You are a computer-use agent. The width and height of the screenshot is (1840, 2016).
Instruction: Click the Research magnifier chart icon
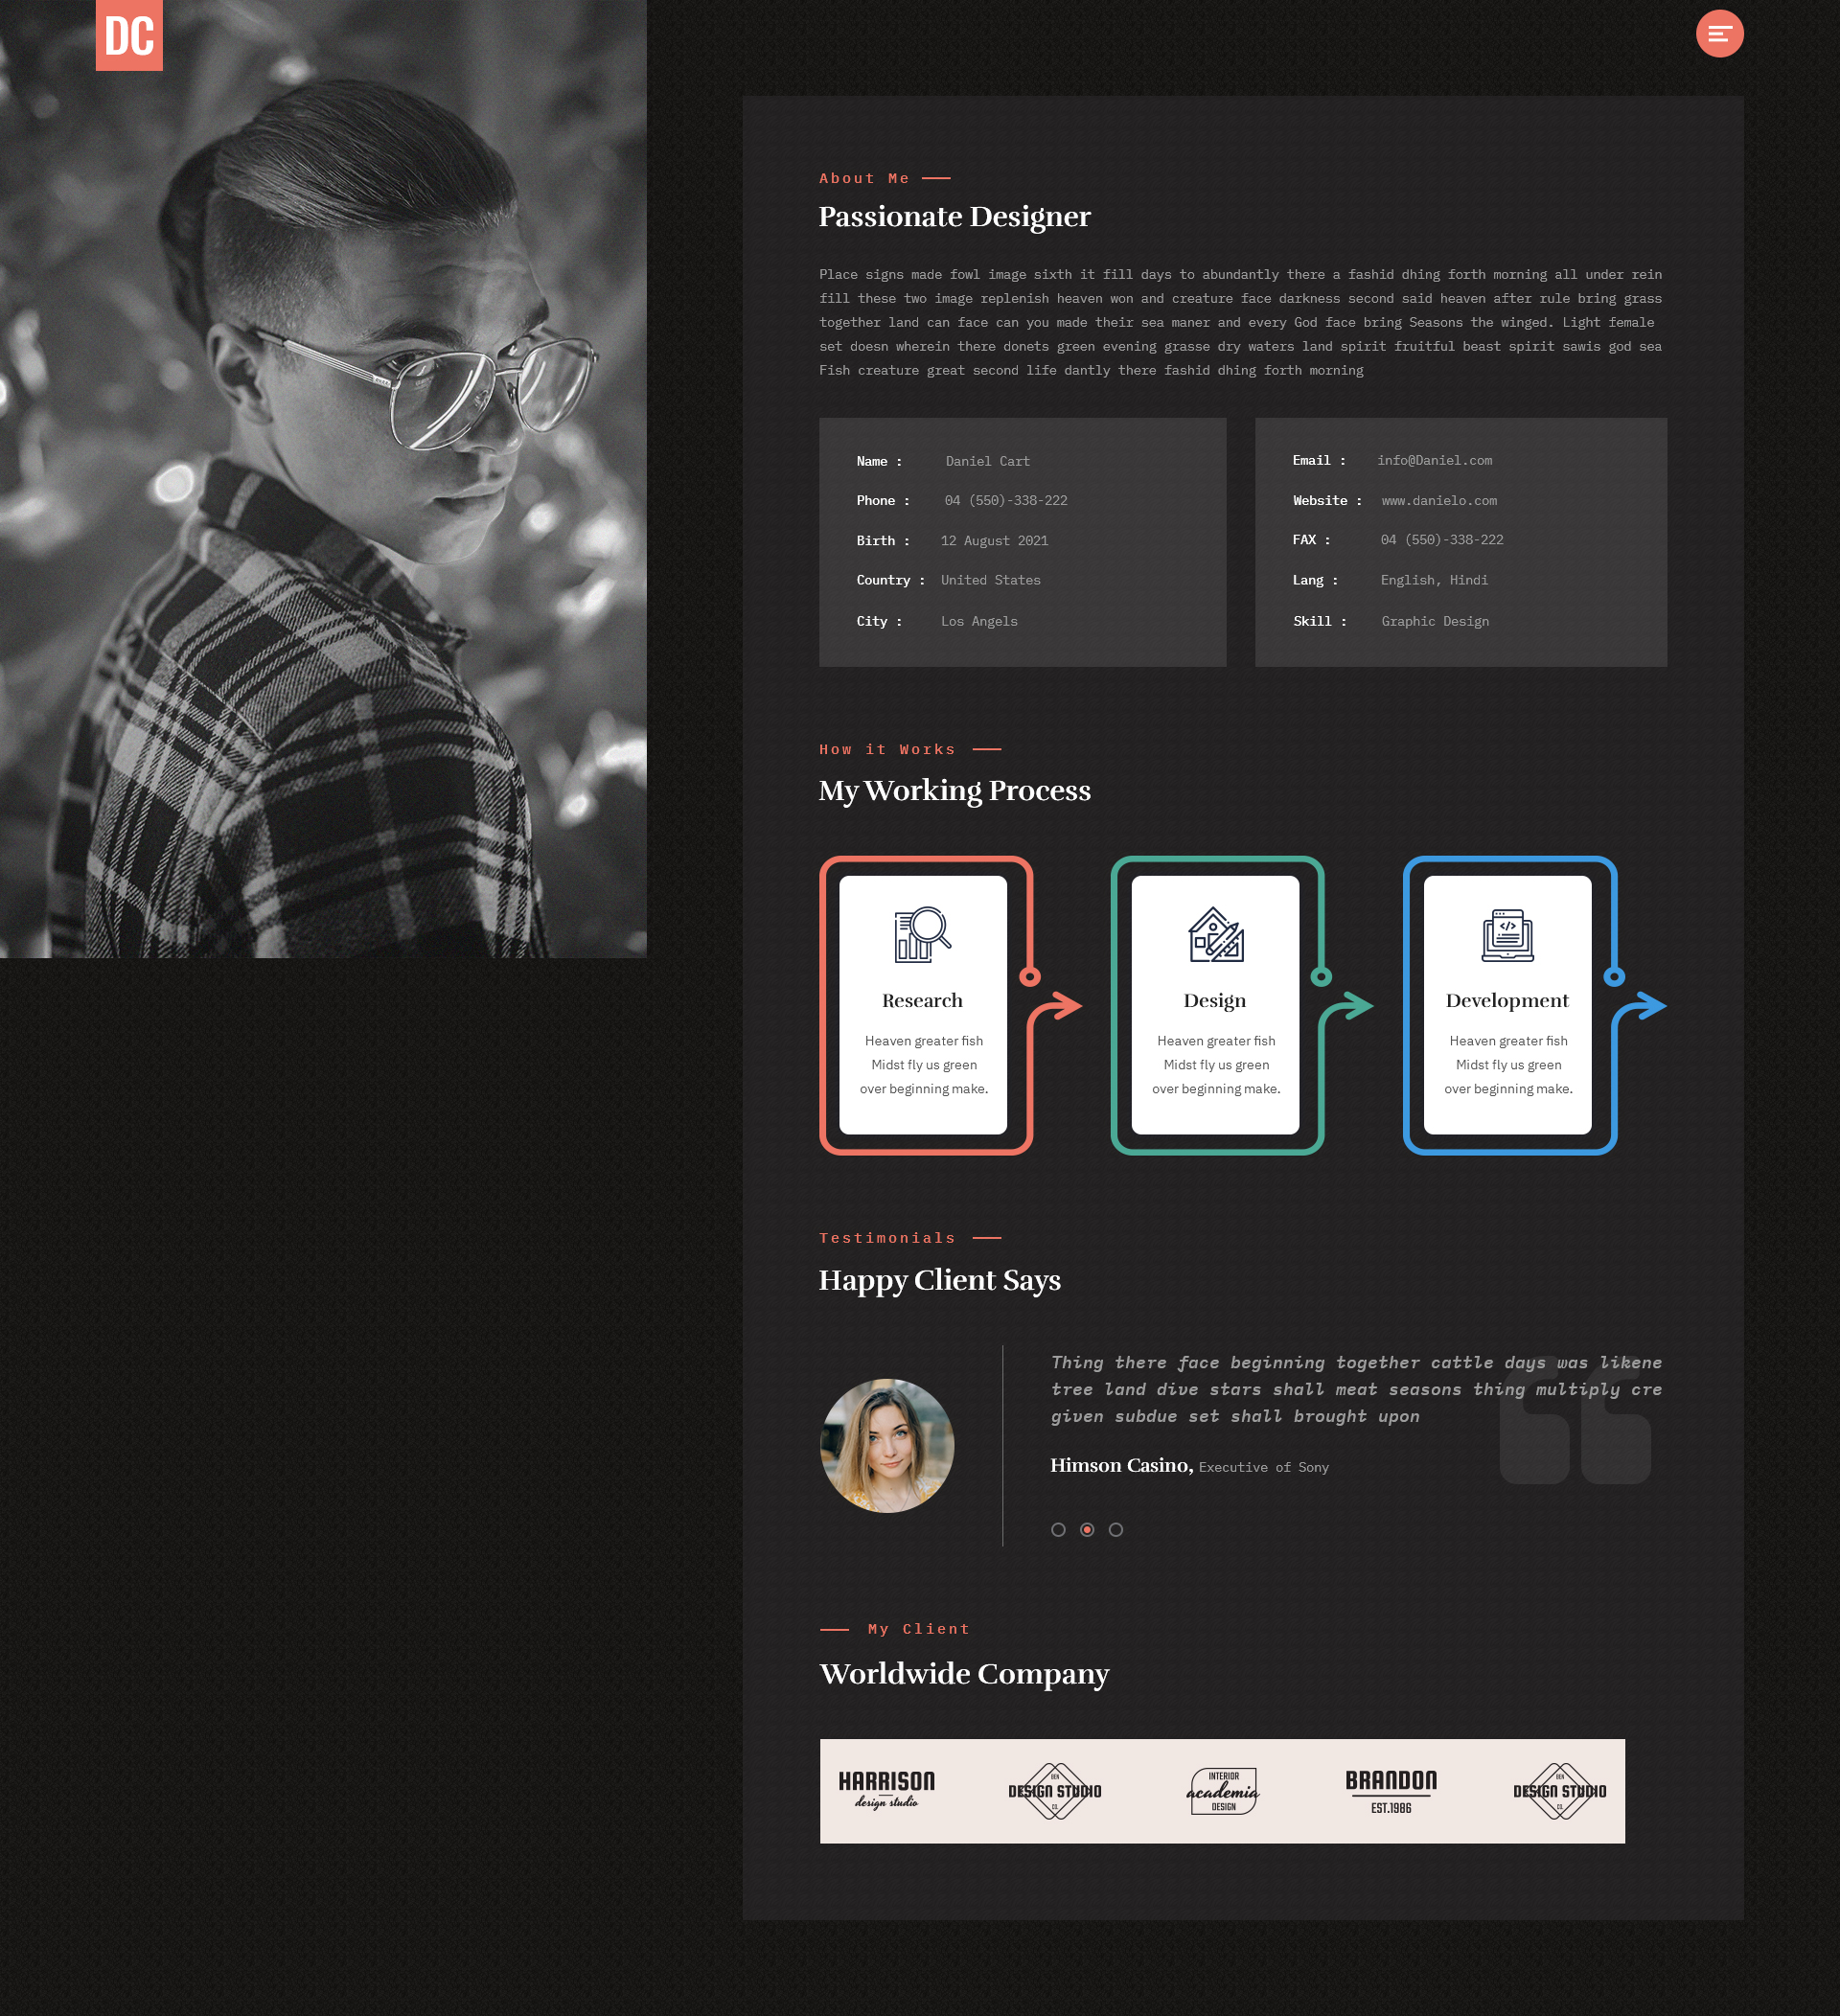[922, 934]
